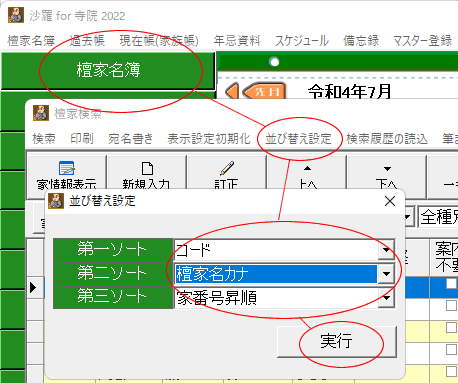
Task: Close the 並び替え設定 dialog
Action: 390,201
